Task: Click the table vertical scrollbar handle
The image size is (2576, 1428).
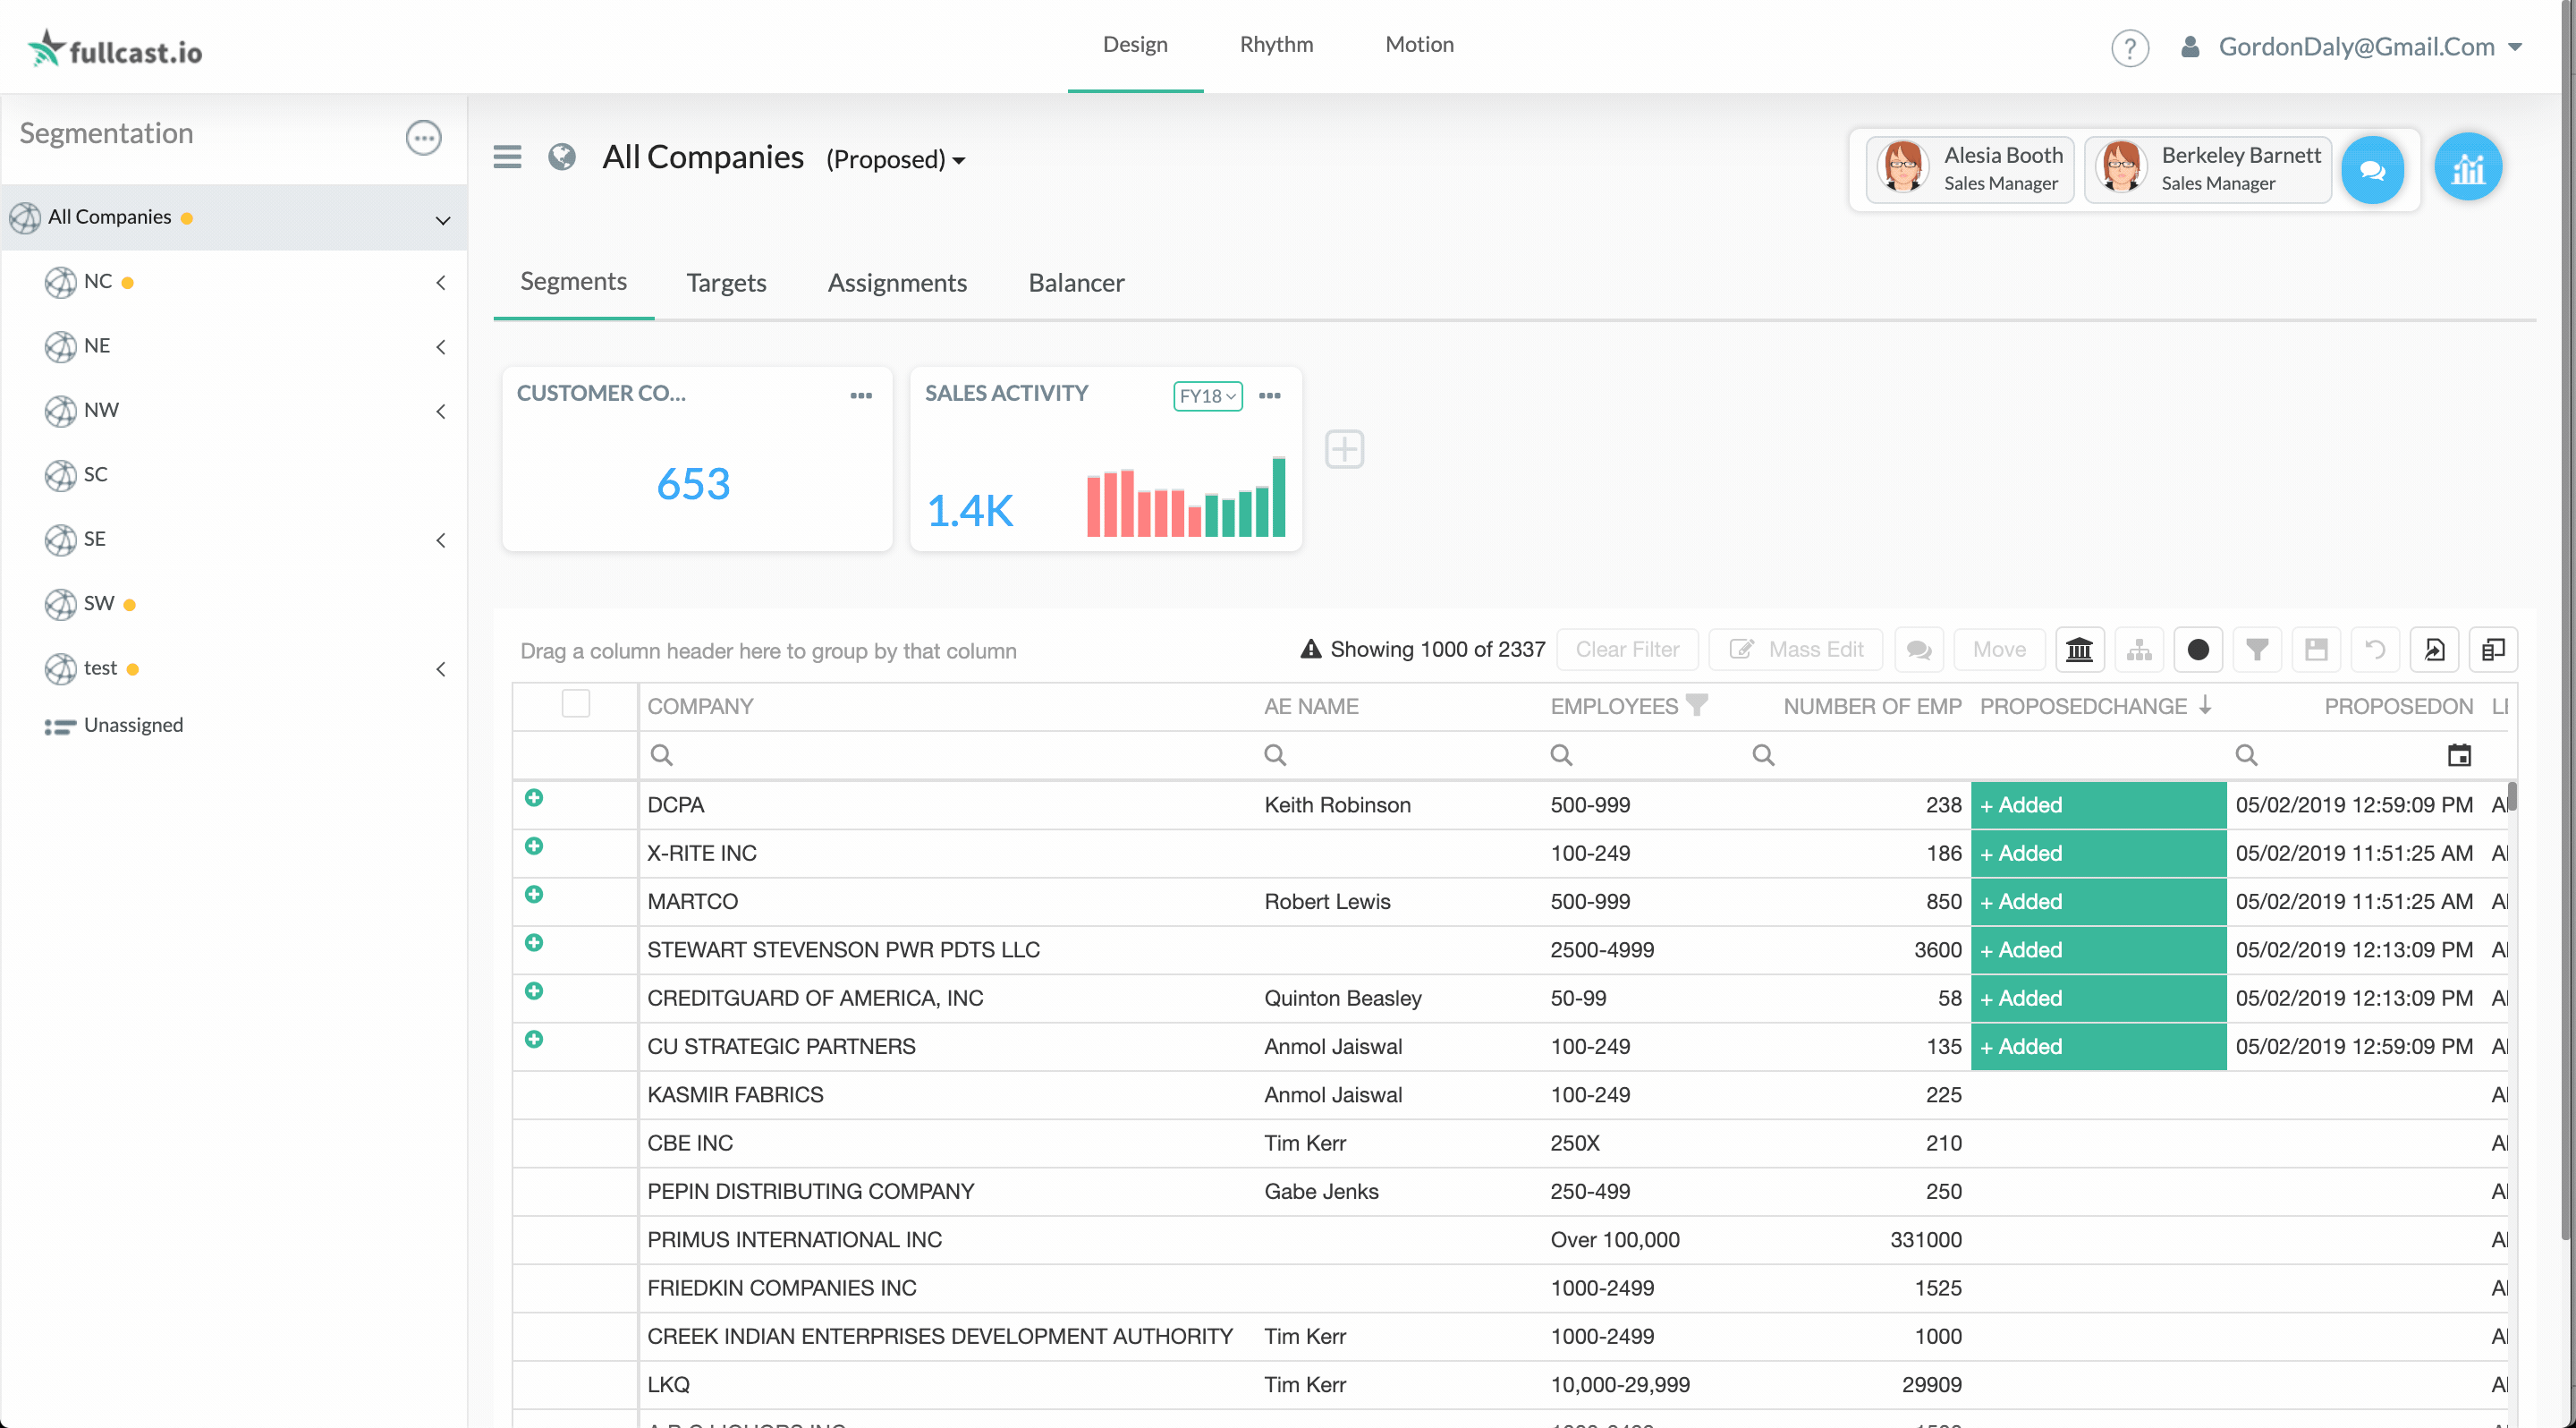Action: (2510, 796)
